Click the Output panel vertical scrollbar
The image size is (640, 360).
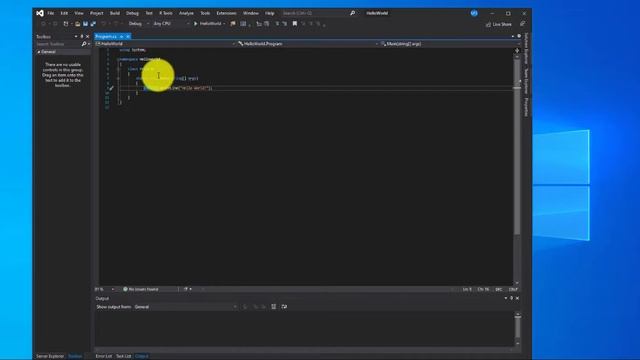tap(518, 329)
